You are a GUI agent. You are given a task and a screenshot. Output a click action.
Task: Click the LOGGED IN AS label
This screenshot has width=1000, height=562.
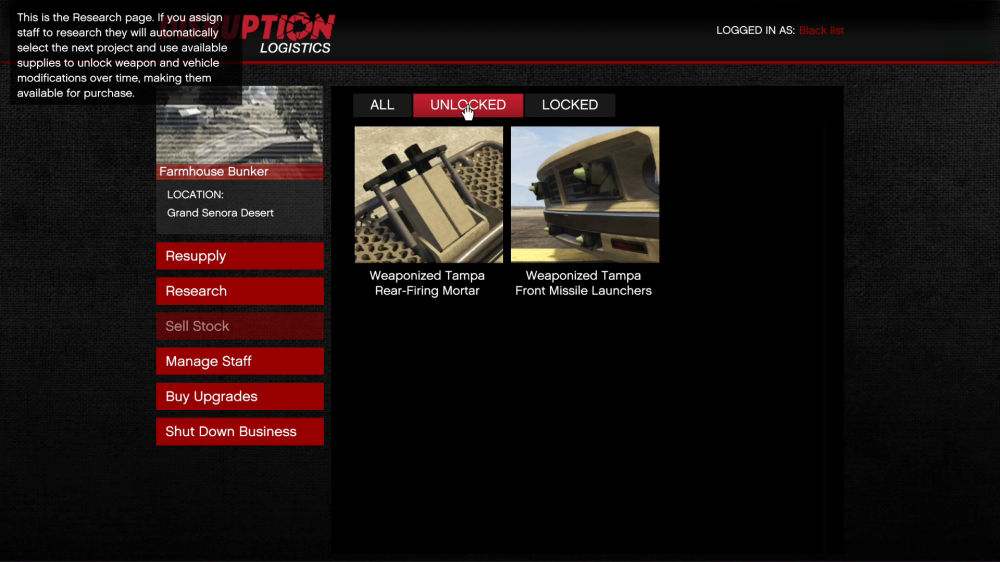pos(755,30)
